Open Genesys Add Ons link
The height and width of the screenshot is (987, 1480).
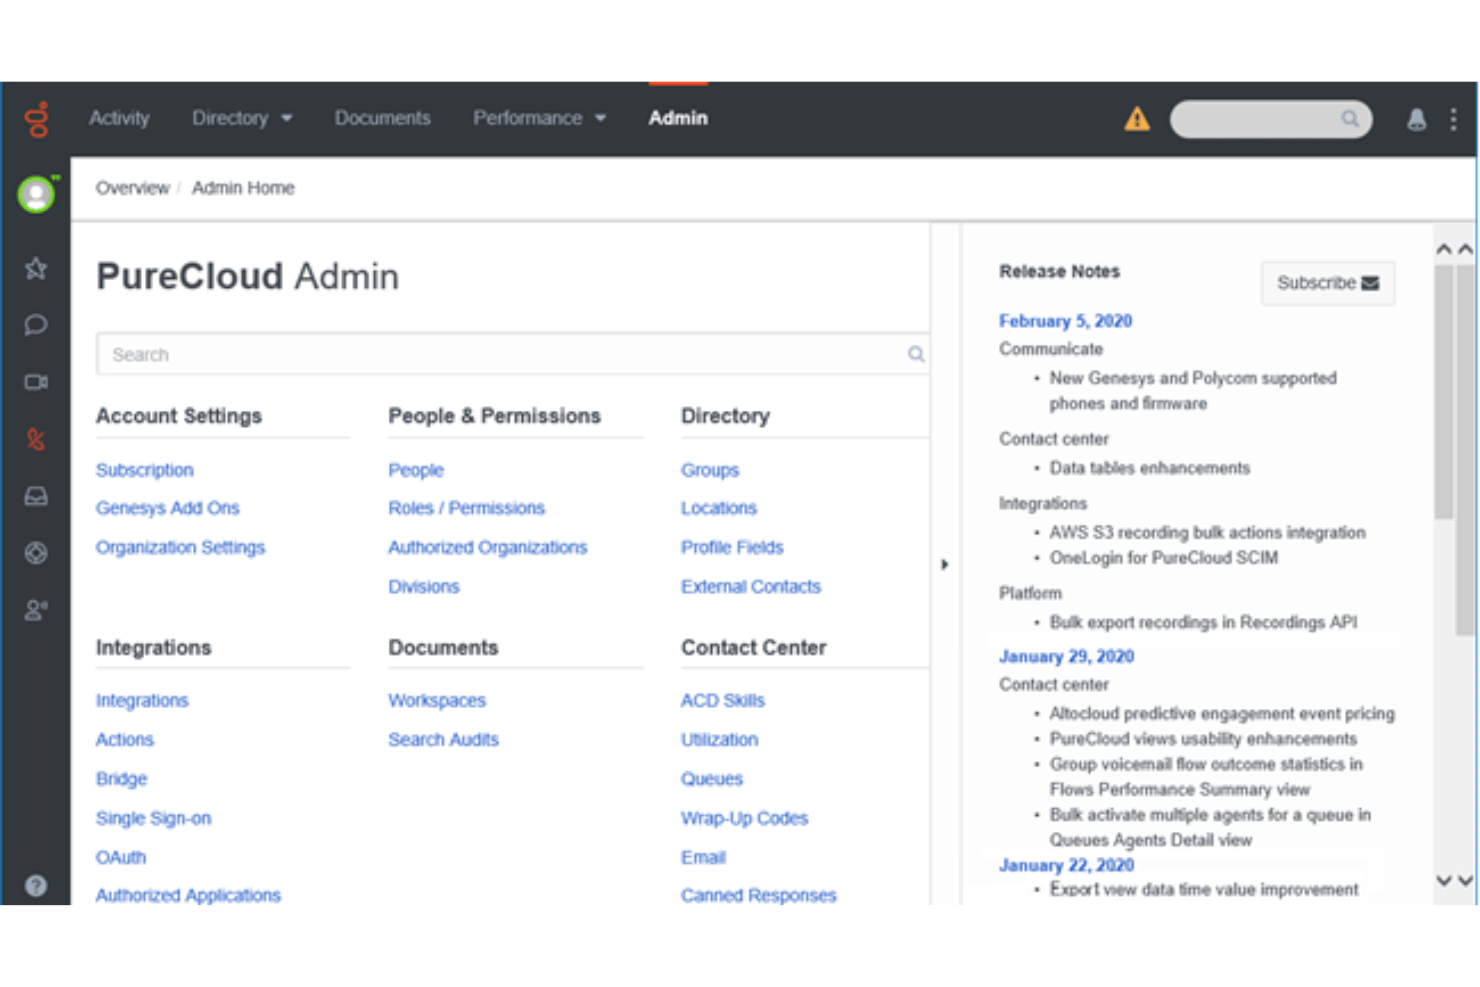click(x=168, y=508)
